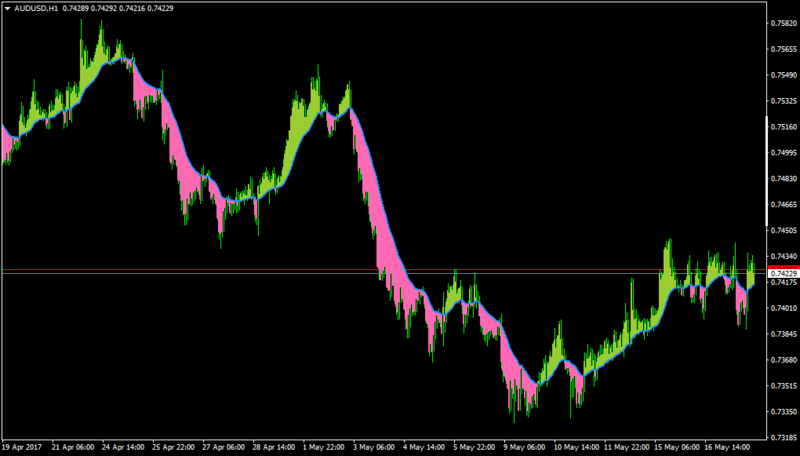Select the 0.73680 price scale label
The width and height of the screenshot is (800, 456).
tap(784, 360)
